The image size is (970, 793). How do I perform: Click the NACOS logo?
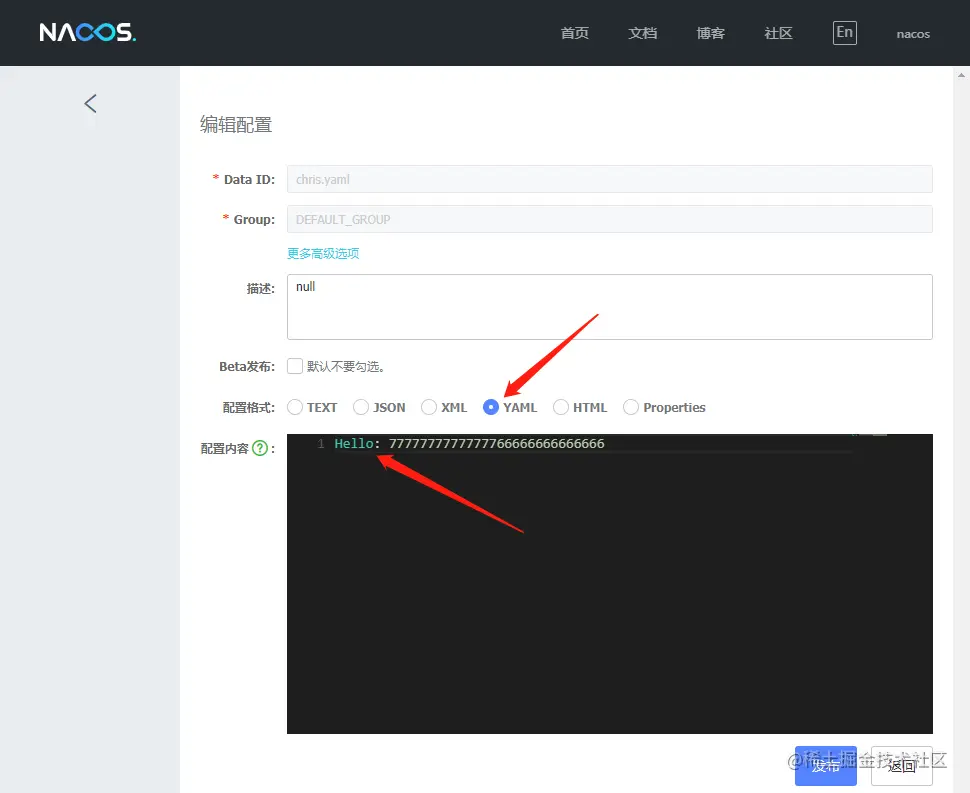coord(88,32)
